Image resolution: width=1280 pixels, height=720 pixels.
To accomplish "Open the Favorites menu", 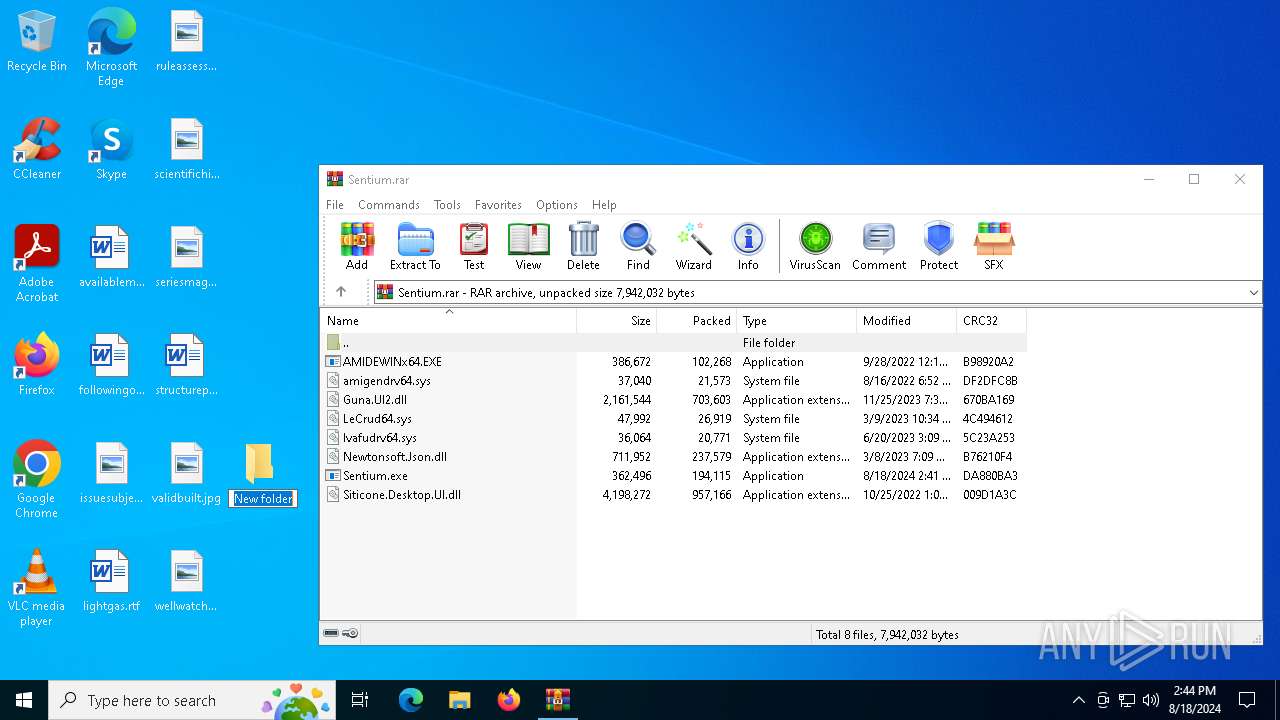I will 498,204.
